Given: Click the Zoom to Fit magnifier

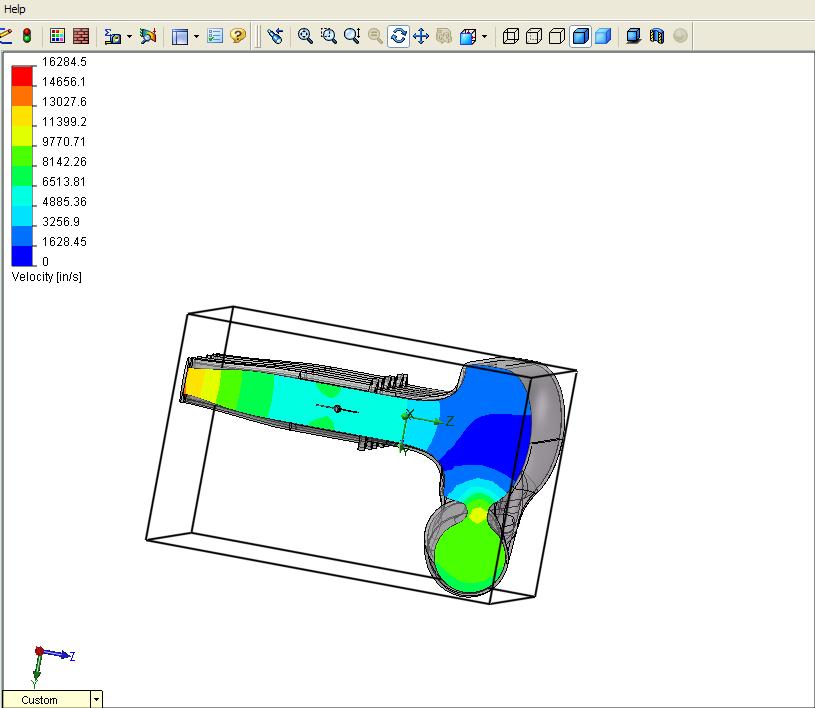Looking at the screenshot, I should pyautogui.click(x=306, y=36).
